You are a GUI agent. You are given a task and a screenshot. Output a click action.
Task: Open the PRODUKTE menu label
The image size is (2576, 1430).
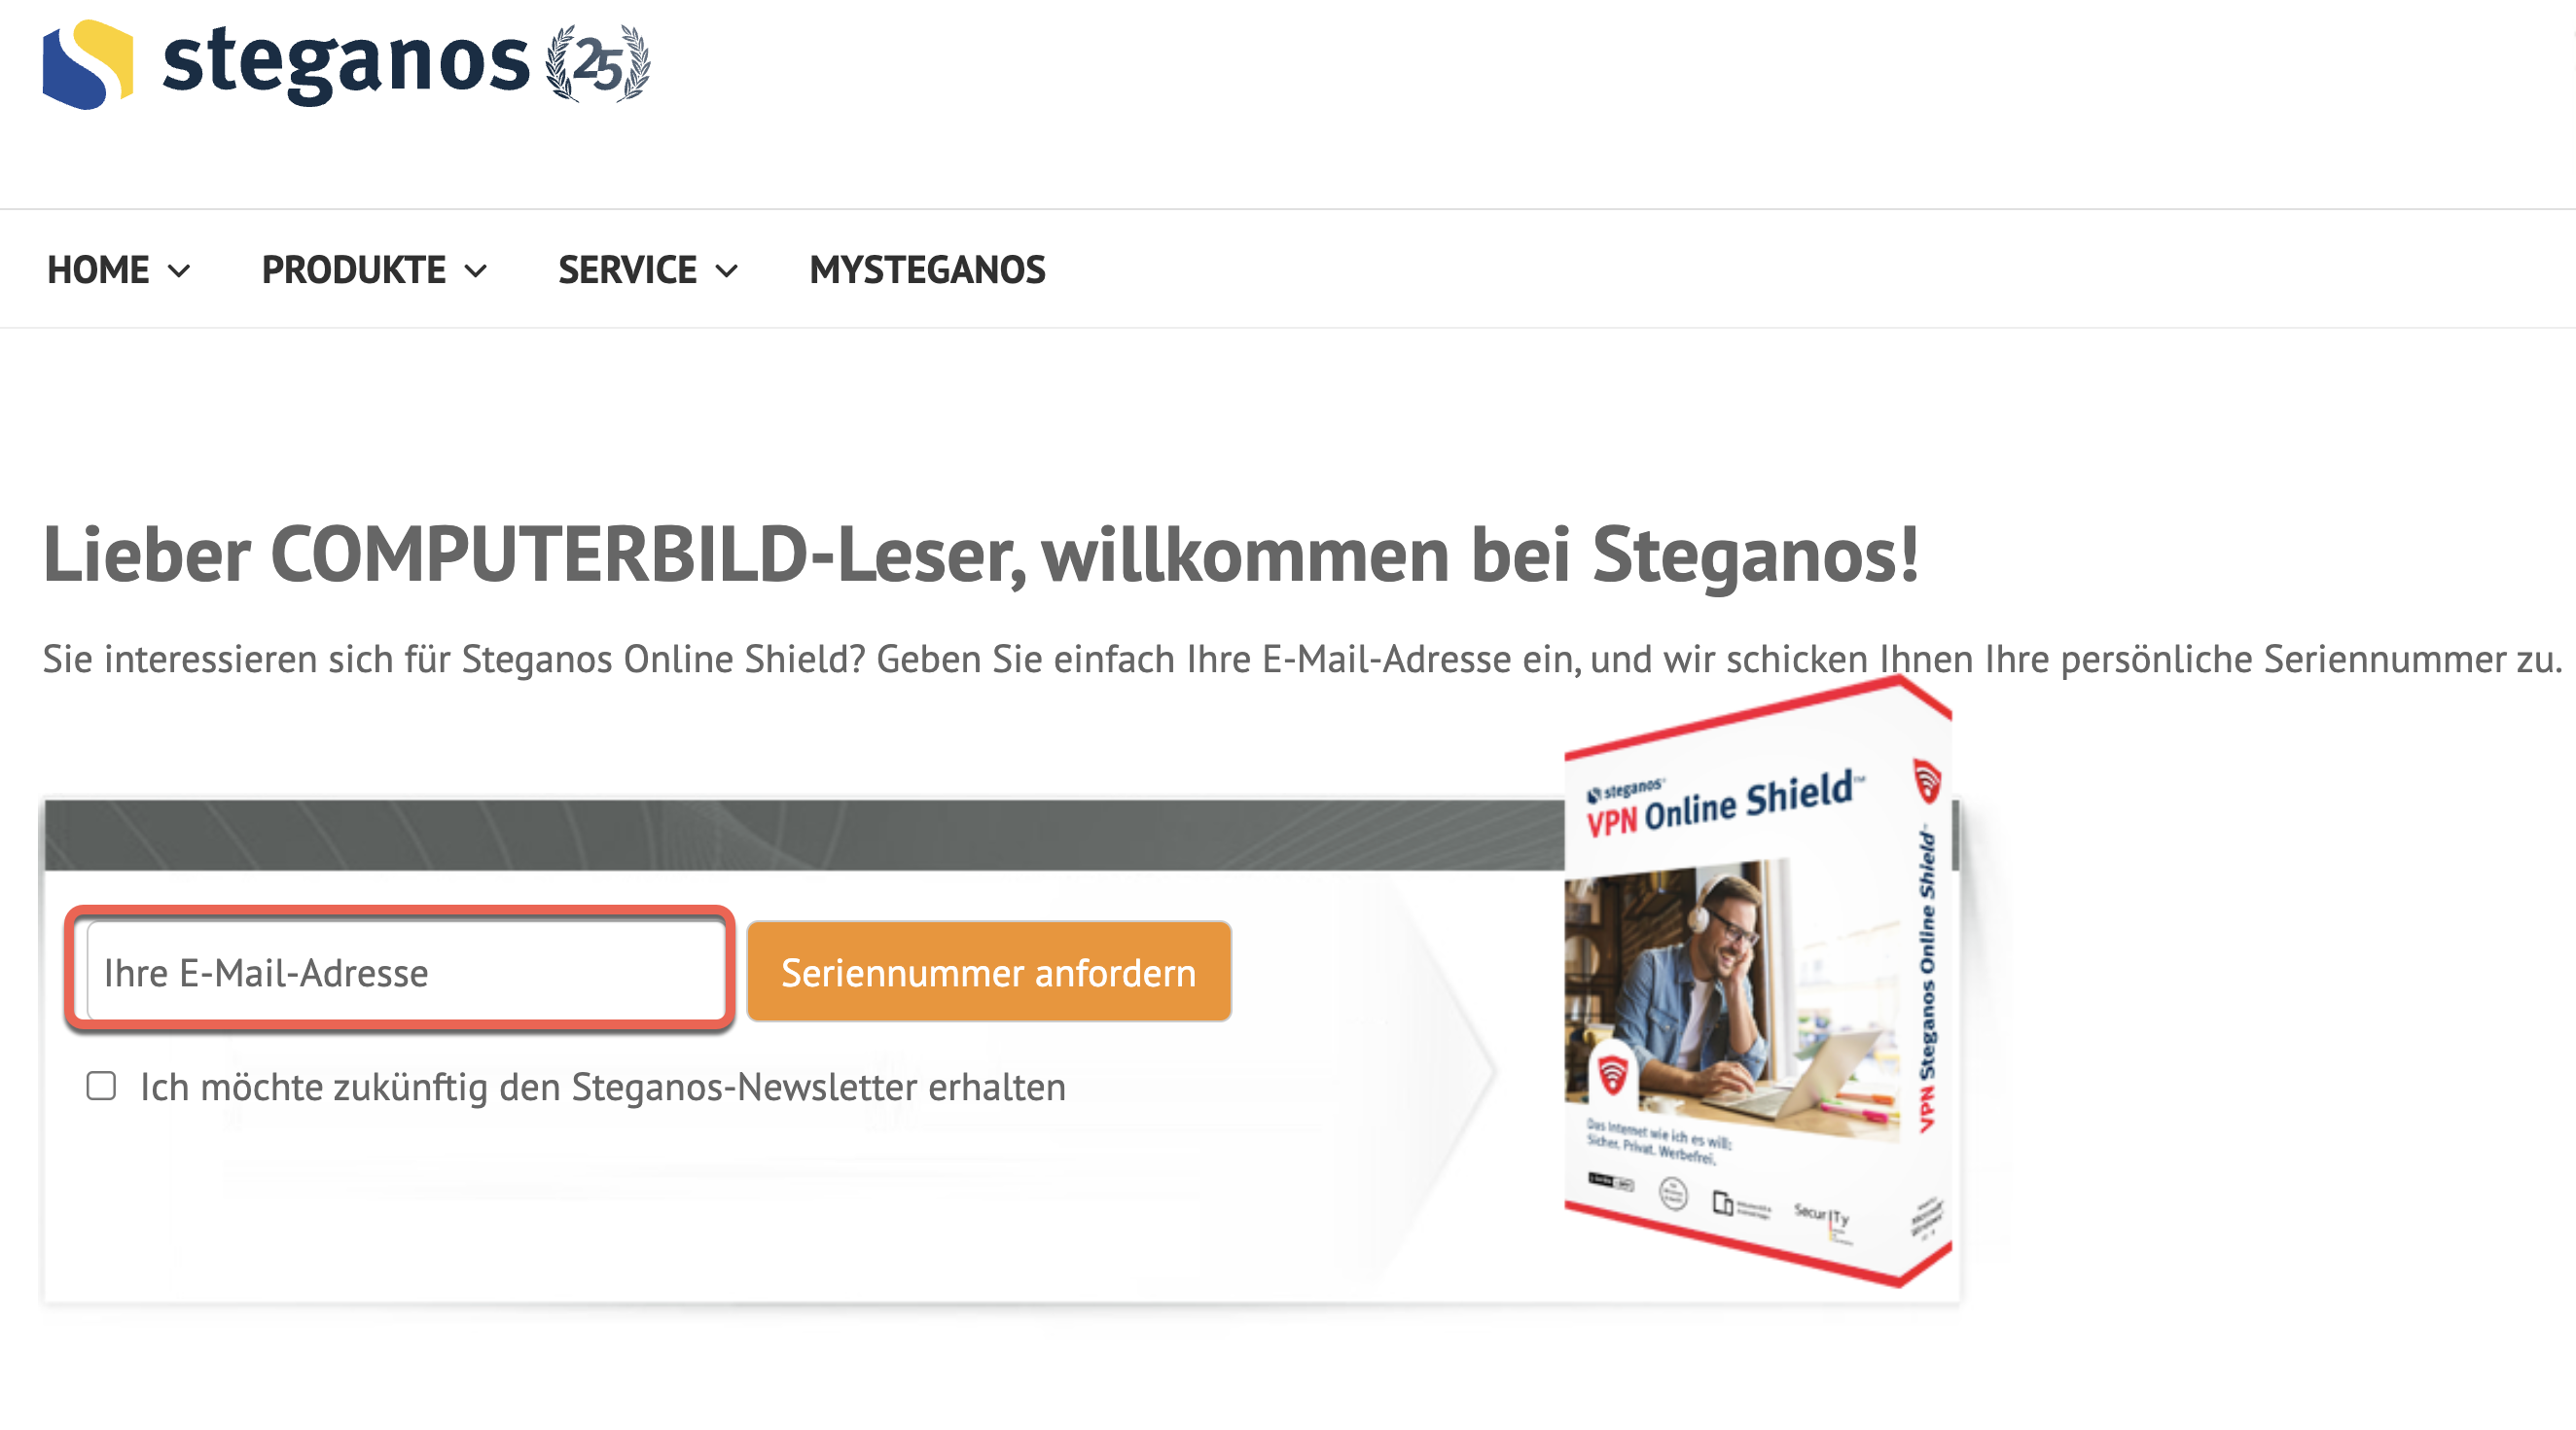click(354, 270)
